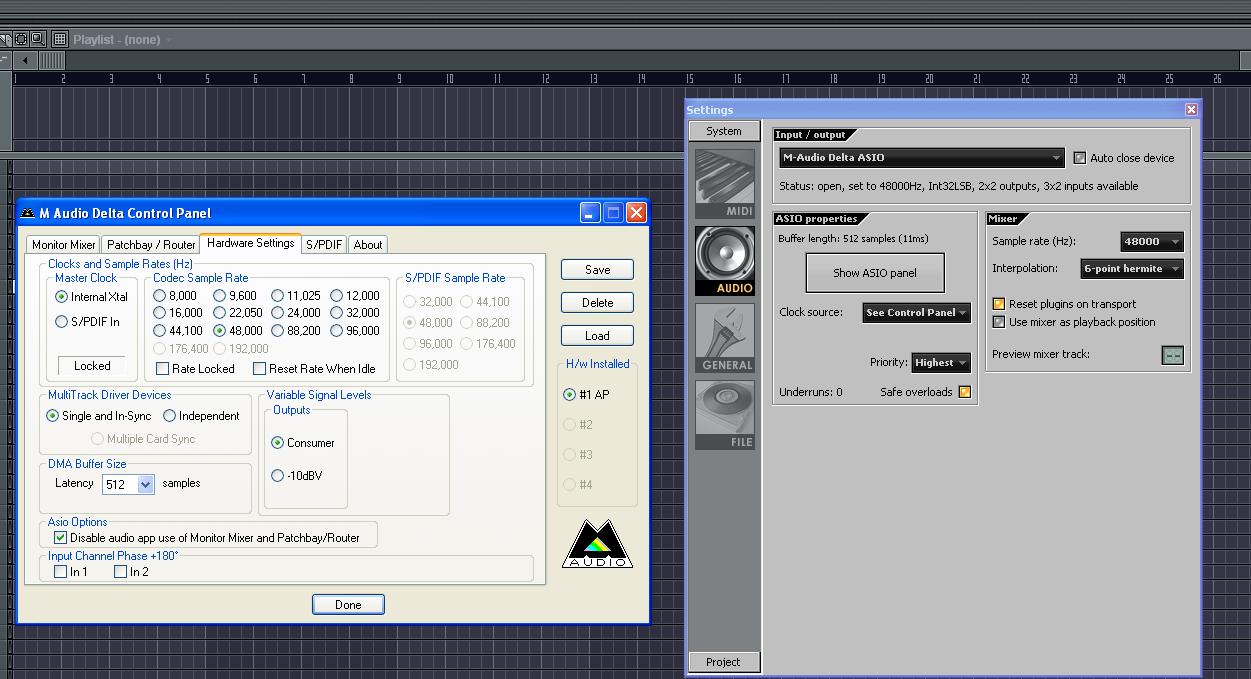Viewport: 1251px width, 679px height.
Task: Open the Interpolation 6-point hermite dropdown
Action: click(x=1132, y=269)
